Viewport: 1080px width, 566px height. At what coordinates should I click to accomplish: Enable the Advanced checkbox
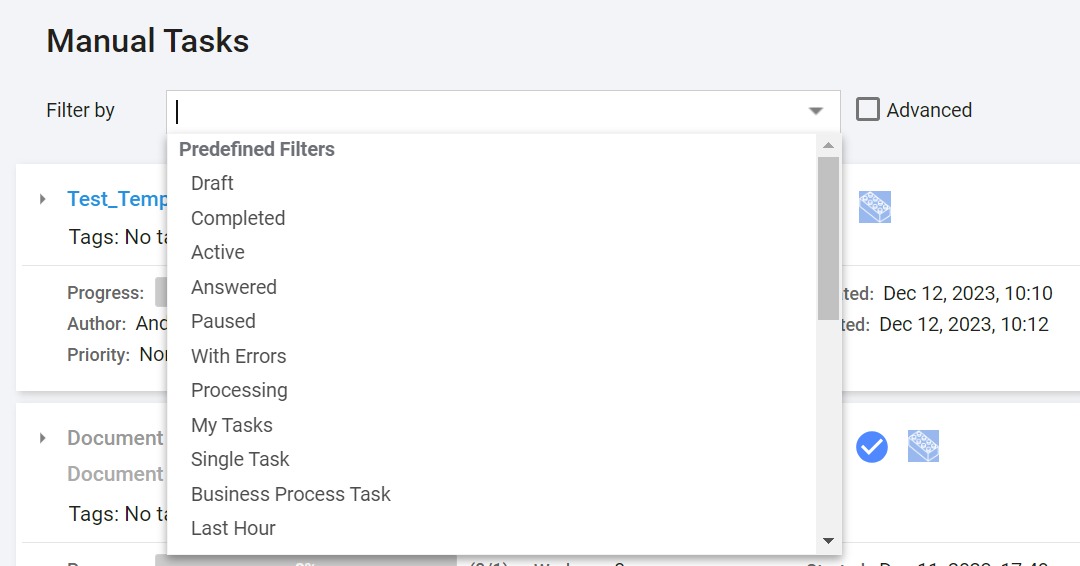pyautogui.click(x=868, y=109)
